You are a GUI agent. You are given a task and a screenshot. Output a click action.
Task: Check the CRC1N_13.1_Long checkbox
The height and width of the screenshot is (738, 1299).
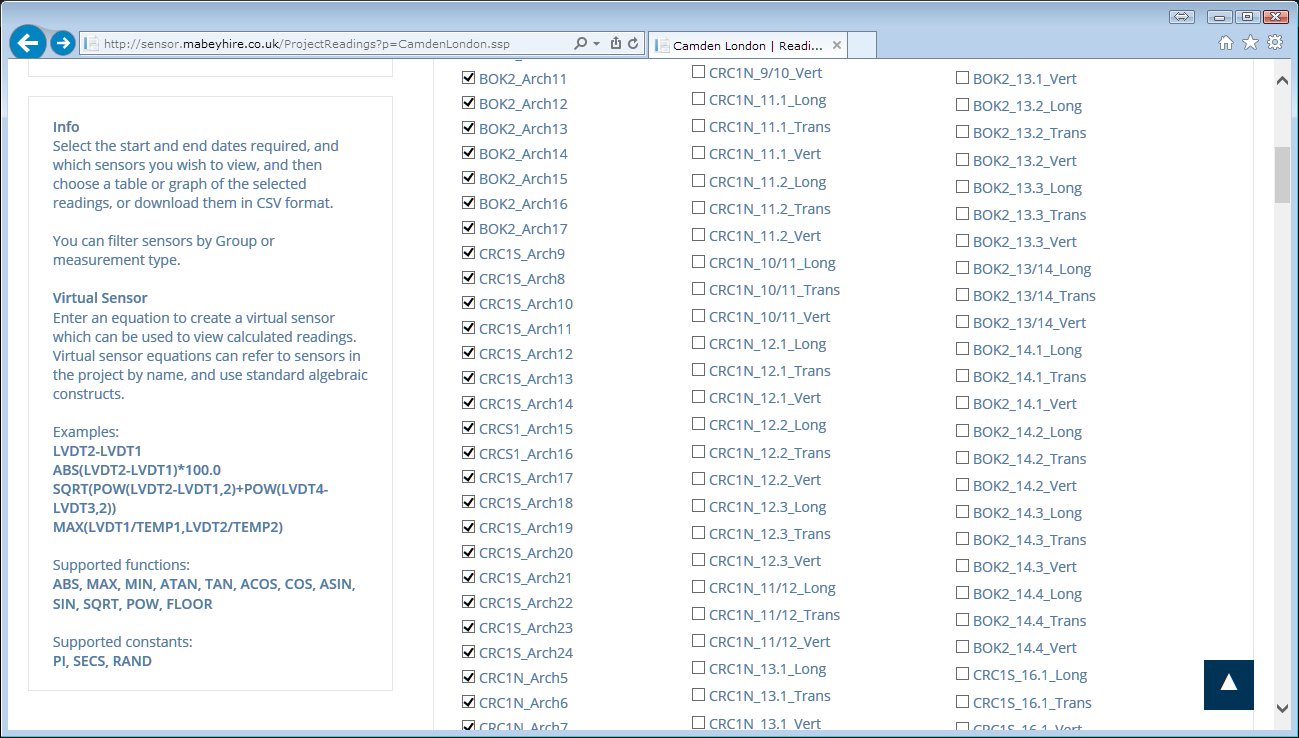point(698,668)
